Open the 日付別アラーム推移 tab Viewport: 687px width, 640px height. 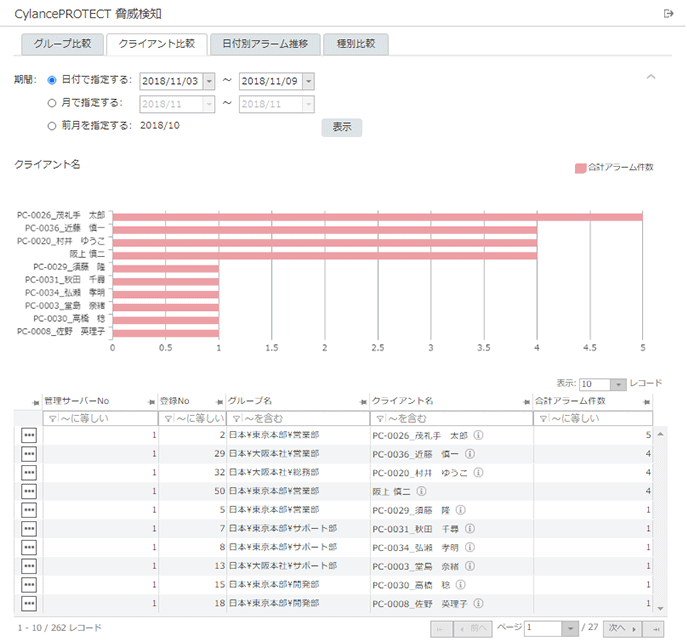[x=265, y=44]
